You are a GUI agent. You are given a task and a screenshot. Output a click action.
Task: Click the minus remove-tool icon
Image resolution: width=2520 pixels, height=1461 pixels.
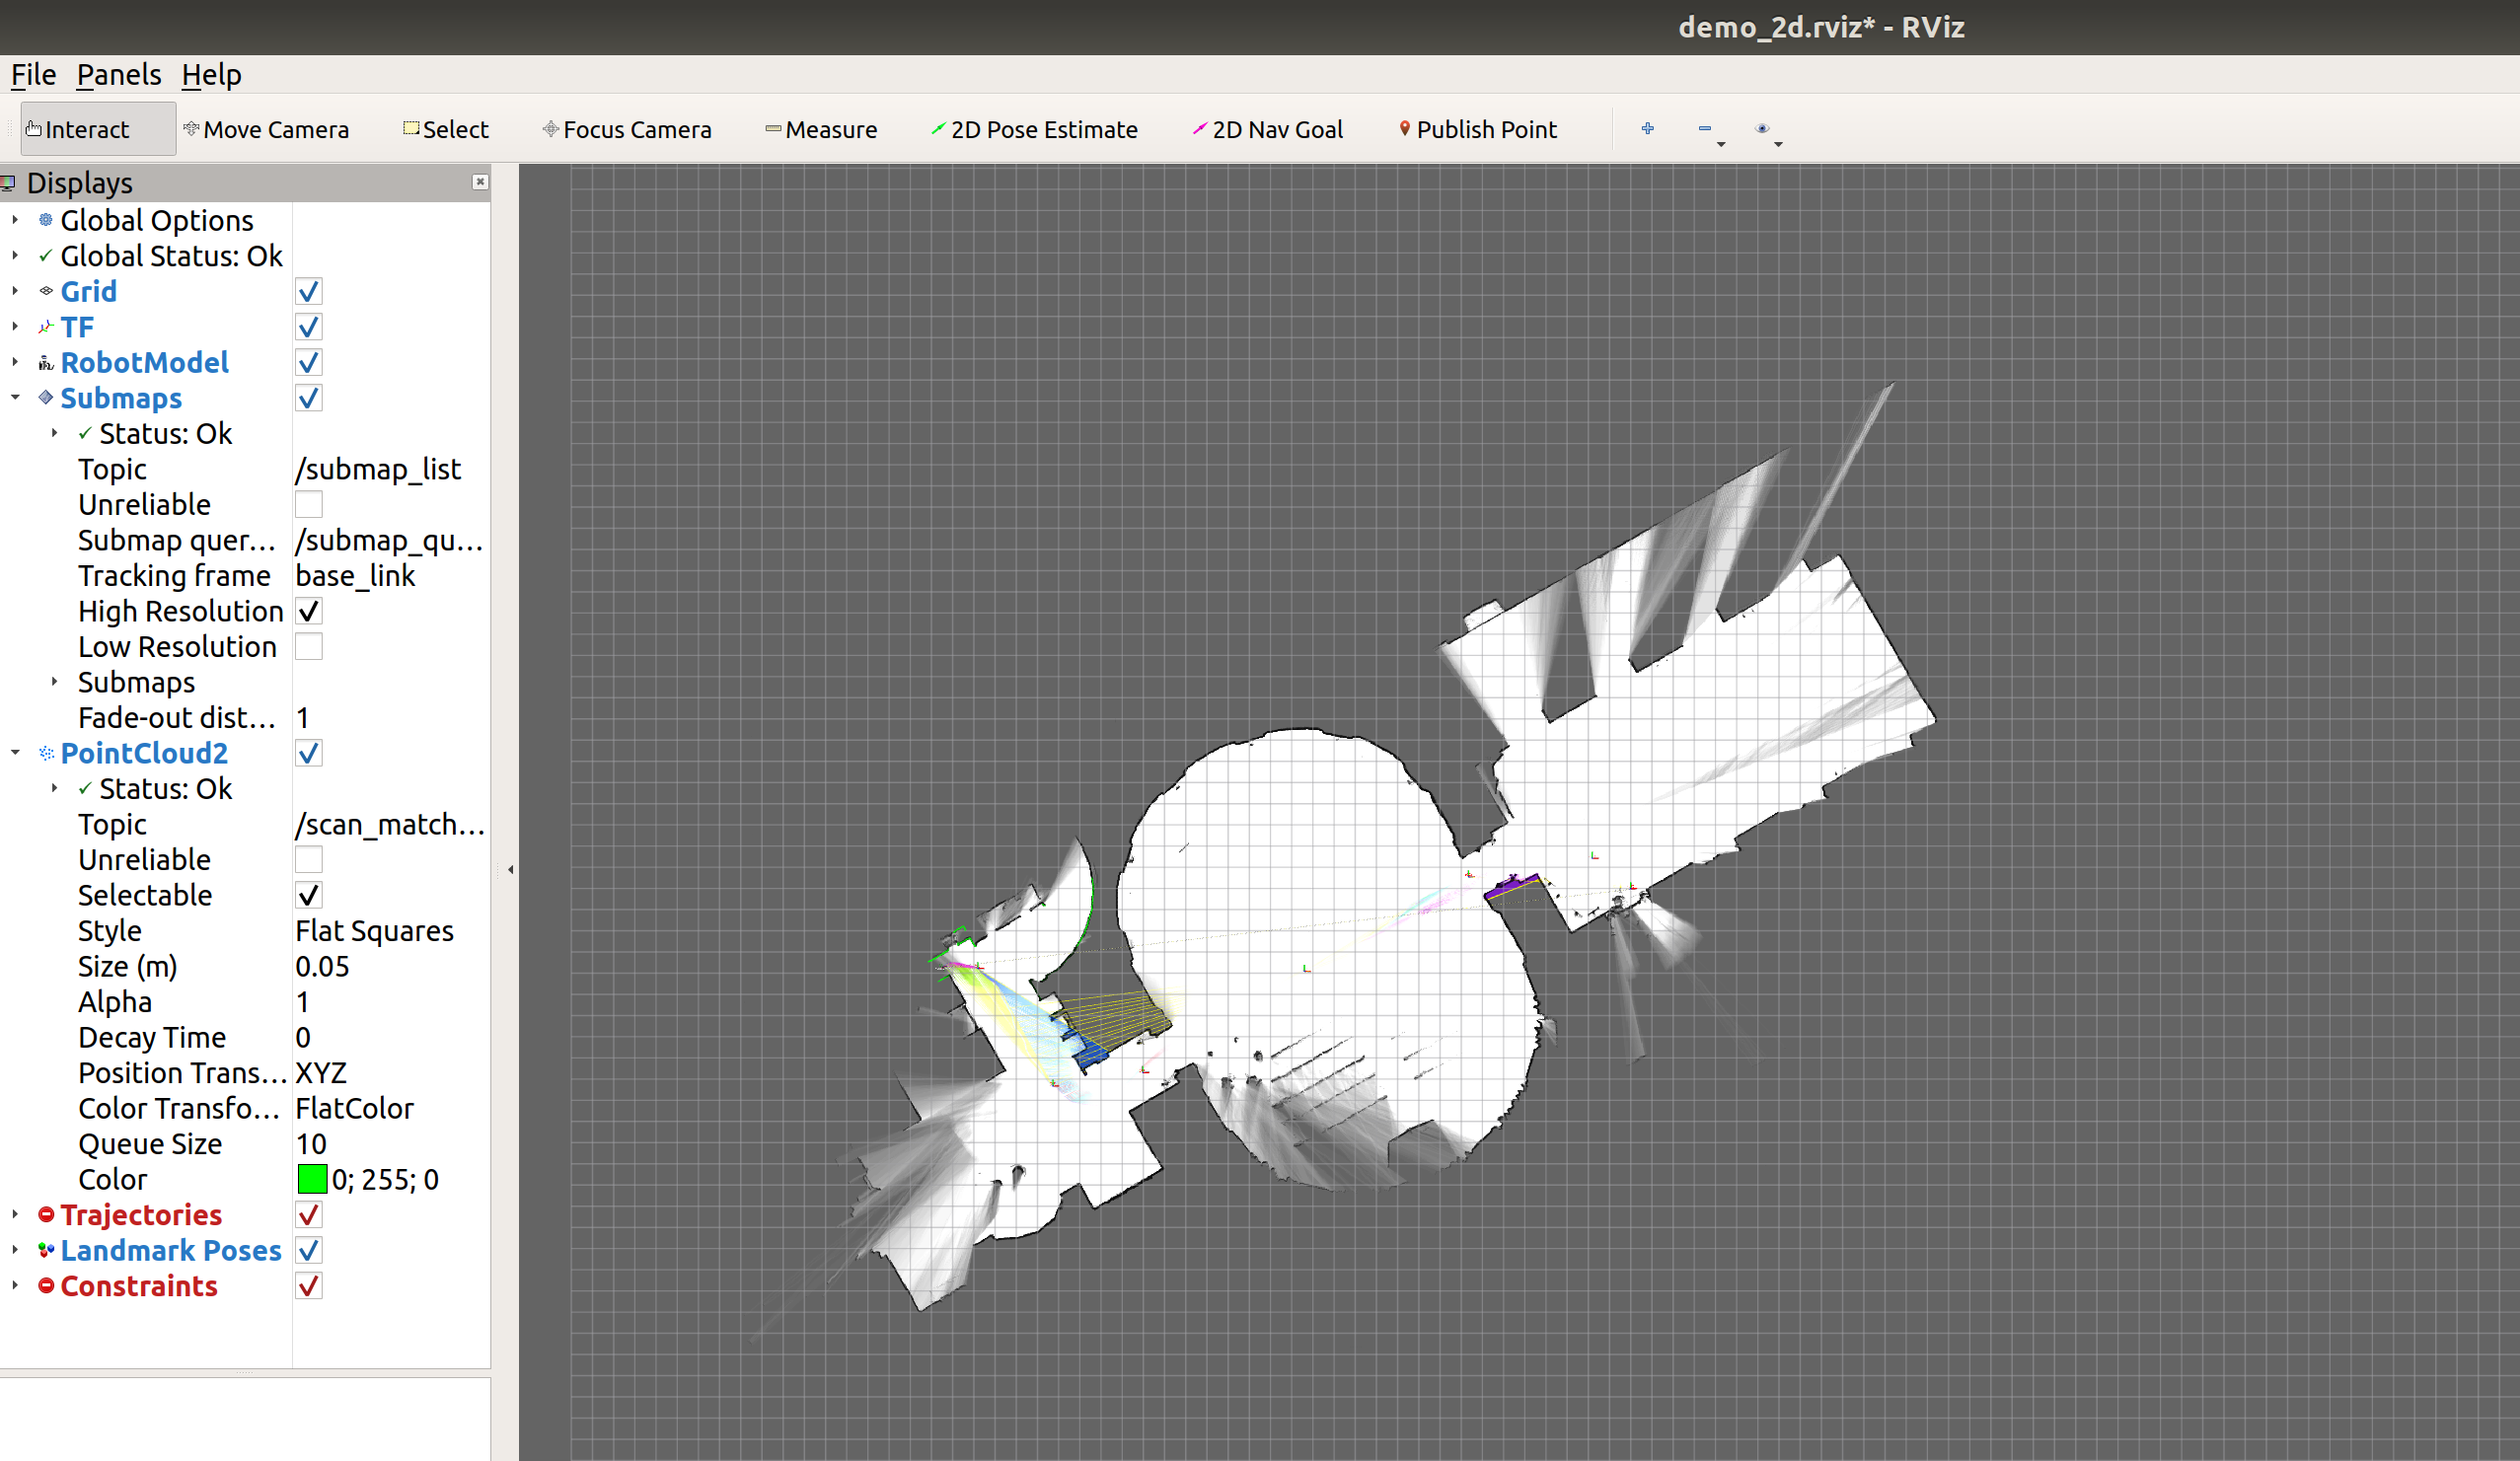(1704, 128)
